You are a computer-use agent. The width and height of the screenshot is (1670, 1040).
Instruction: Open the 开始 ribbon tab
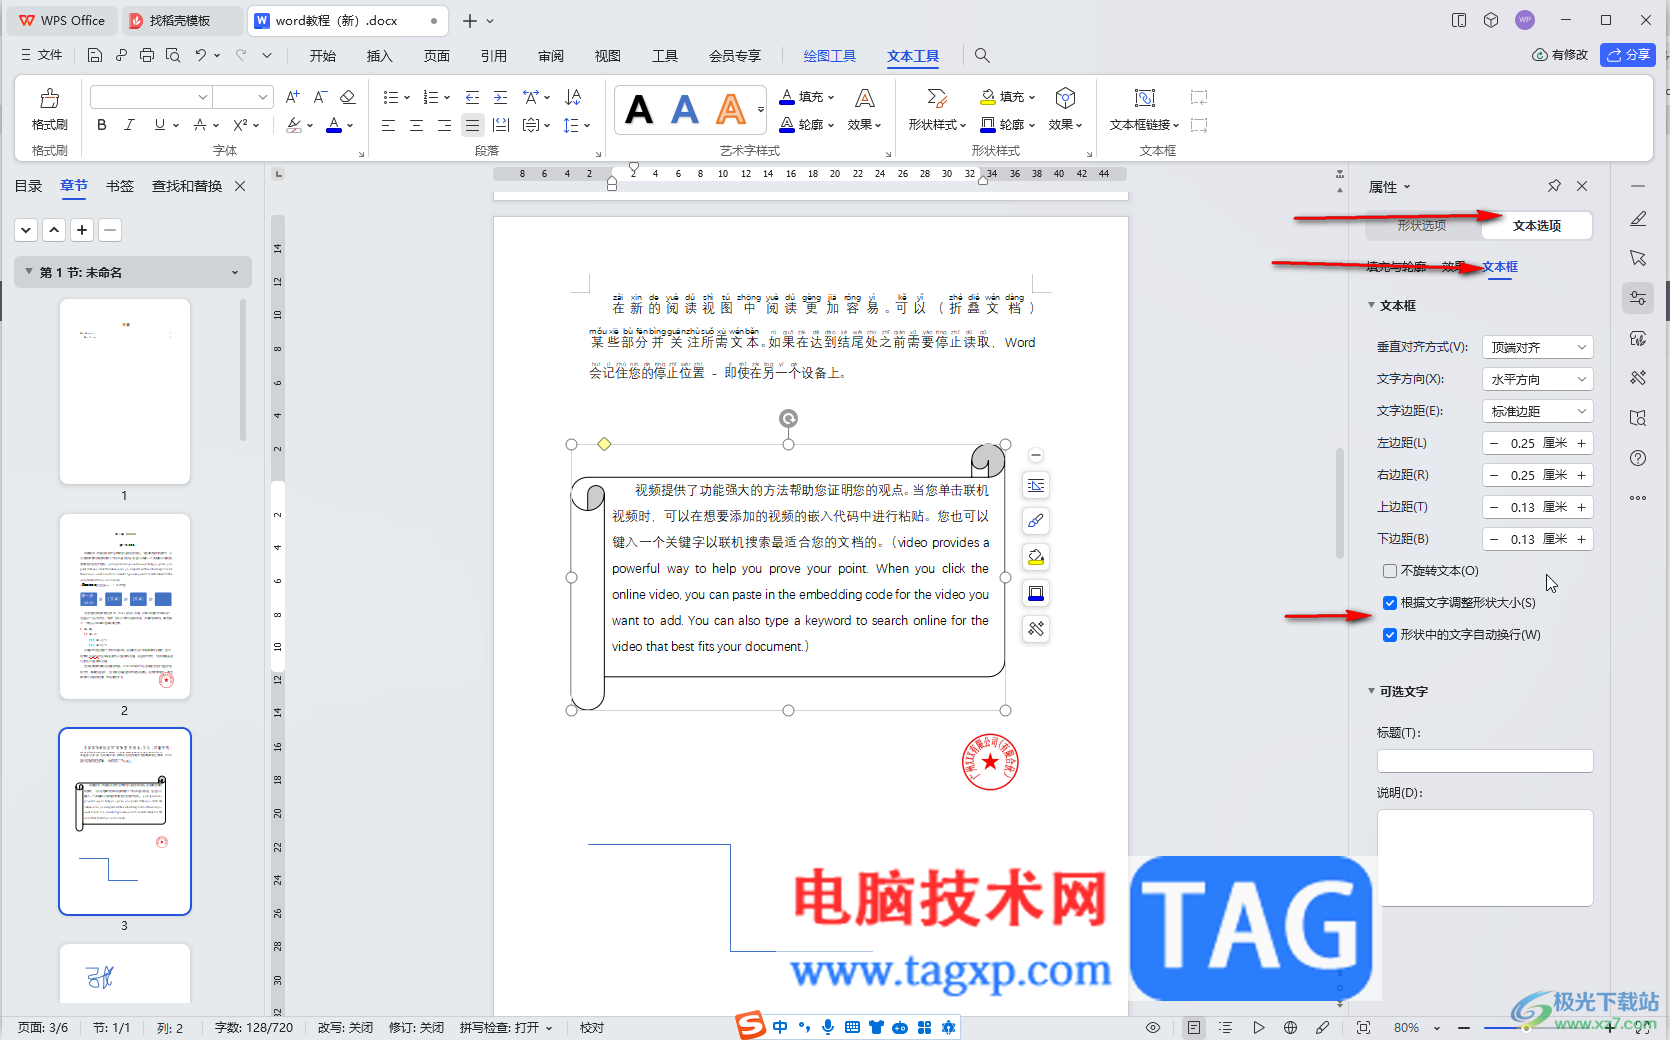322,56
